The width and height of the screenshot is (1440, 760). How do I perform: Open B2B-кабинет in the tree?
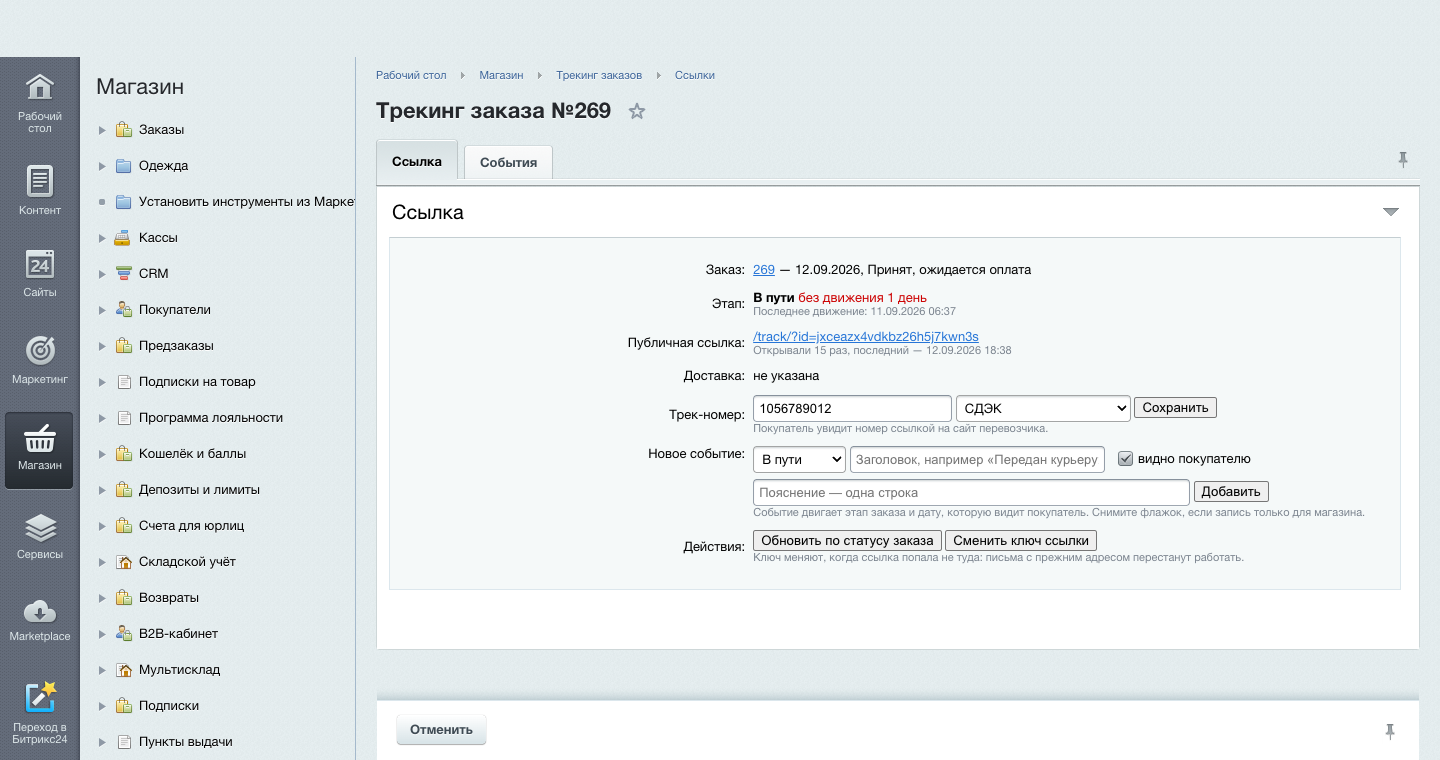click(x=178, y=634)
